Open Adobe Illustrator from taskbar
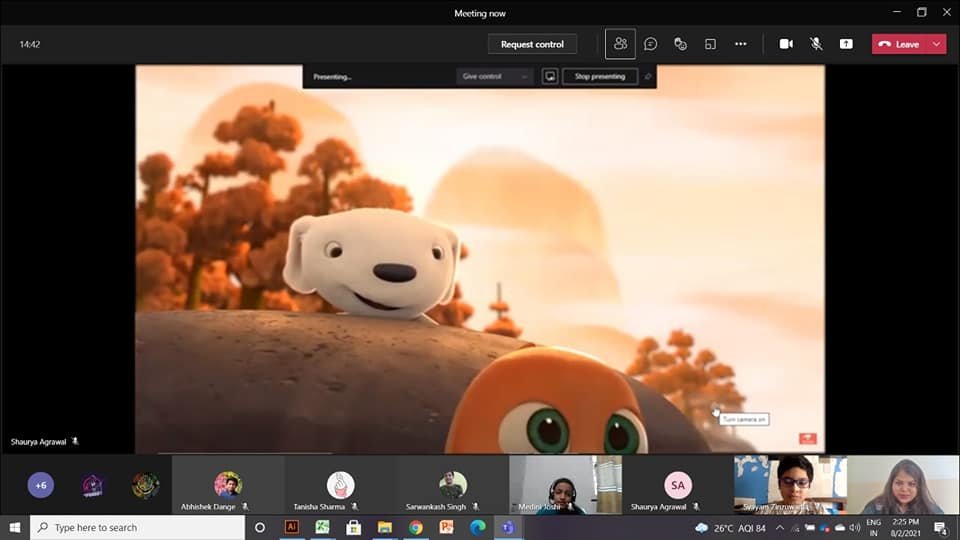The width and height of the screenshot is (960, 540). [x=291, y=527]
